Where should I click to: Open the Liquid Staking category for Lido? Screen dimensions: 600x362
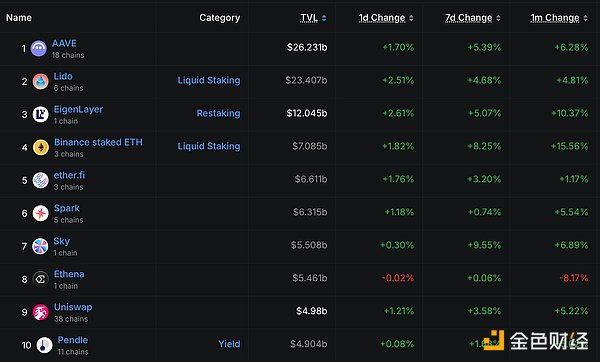pyautogui.click(x=209, y=80)
